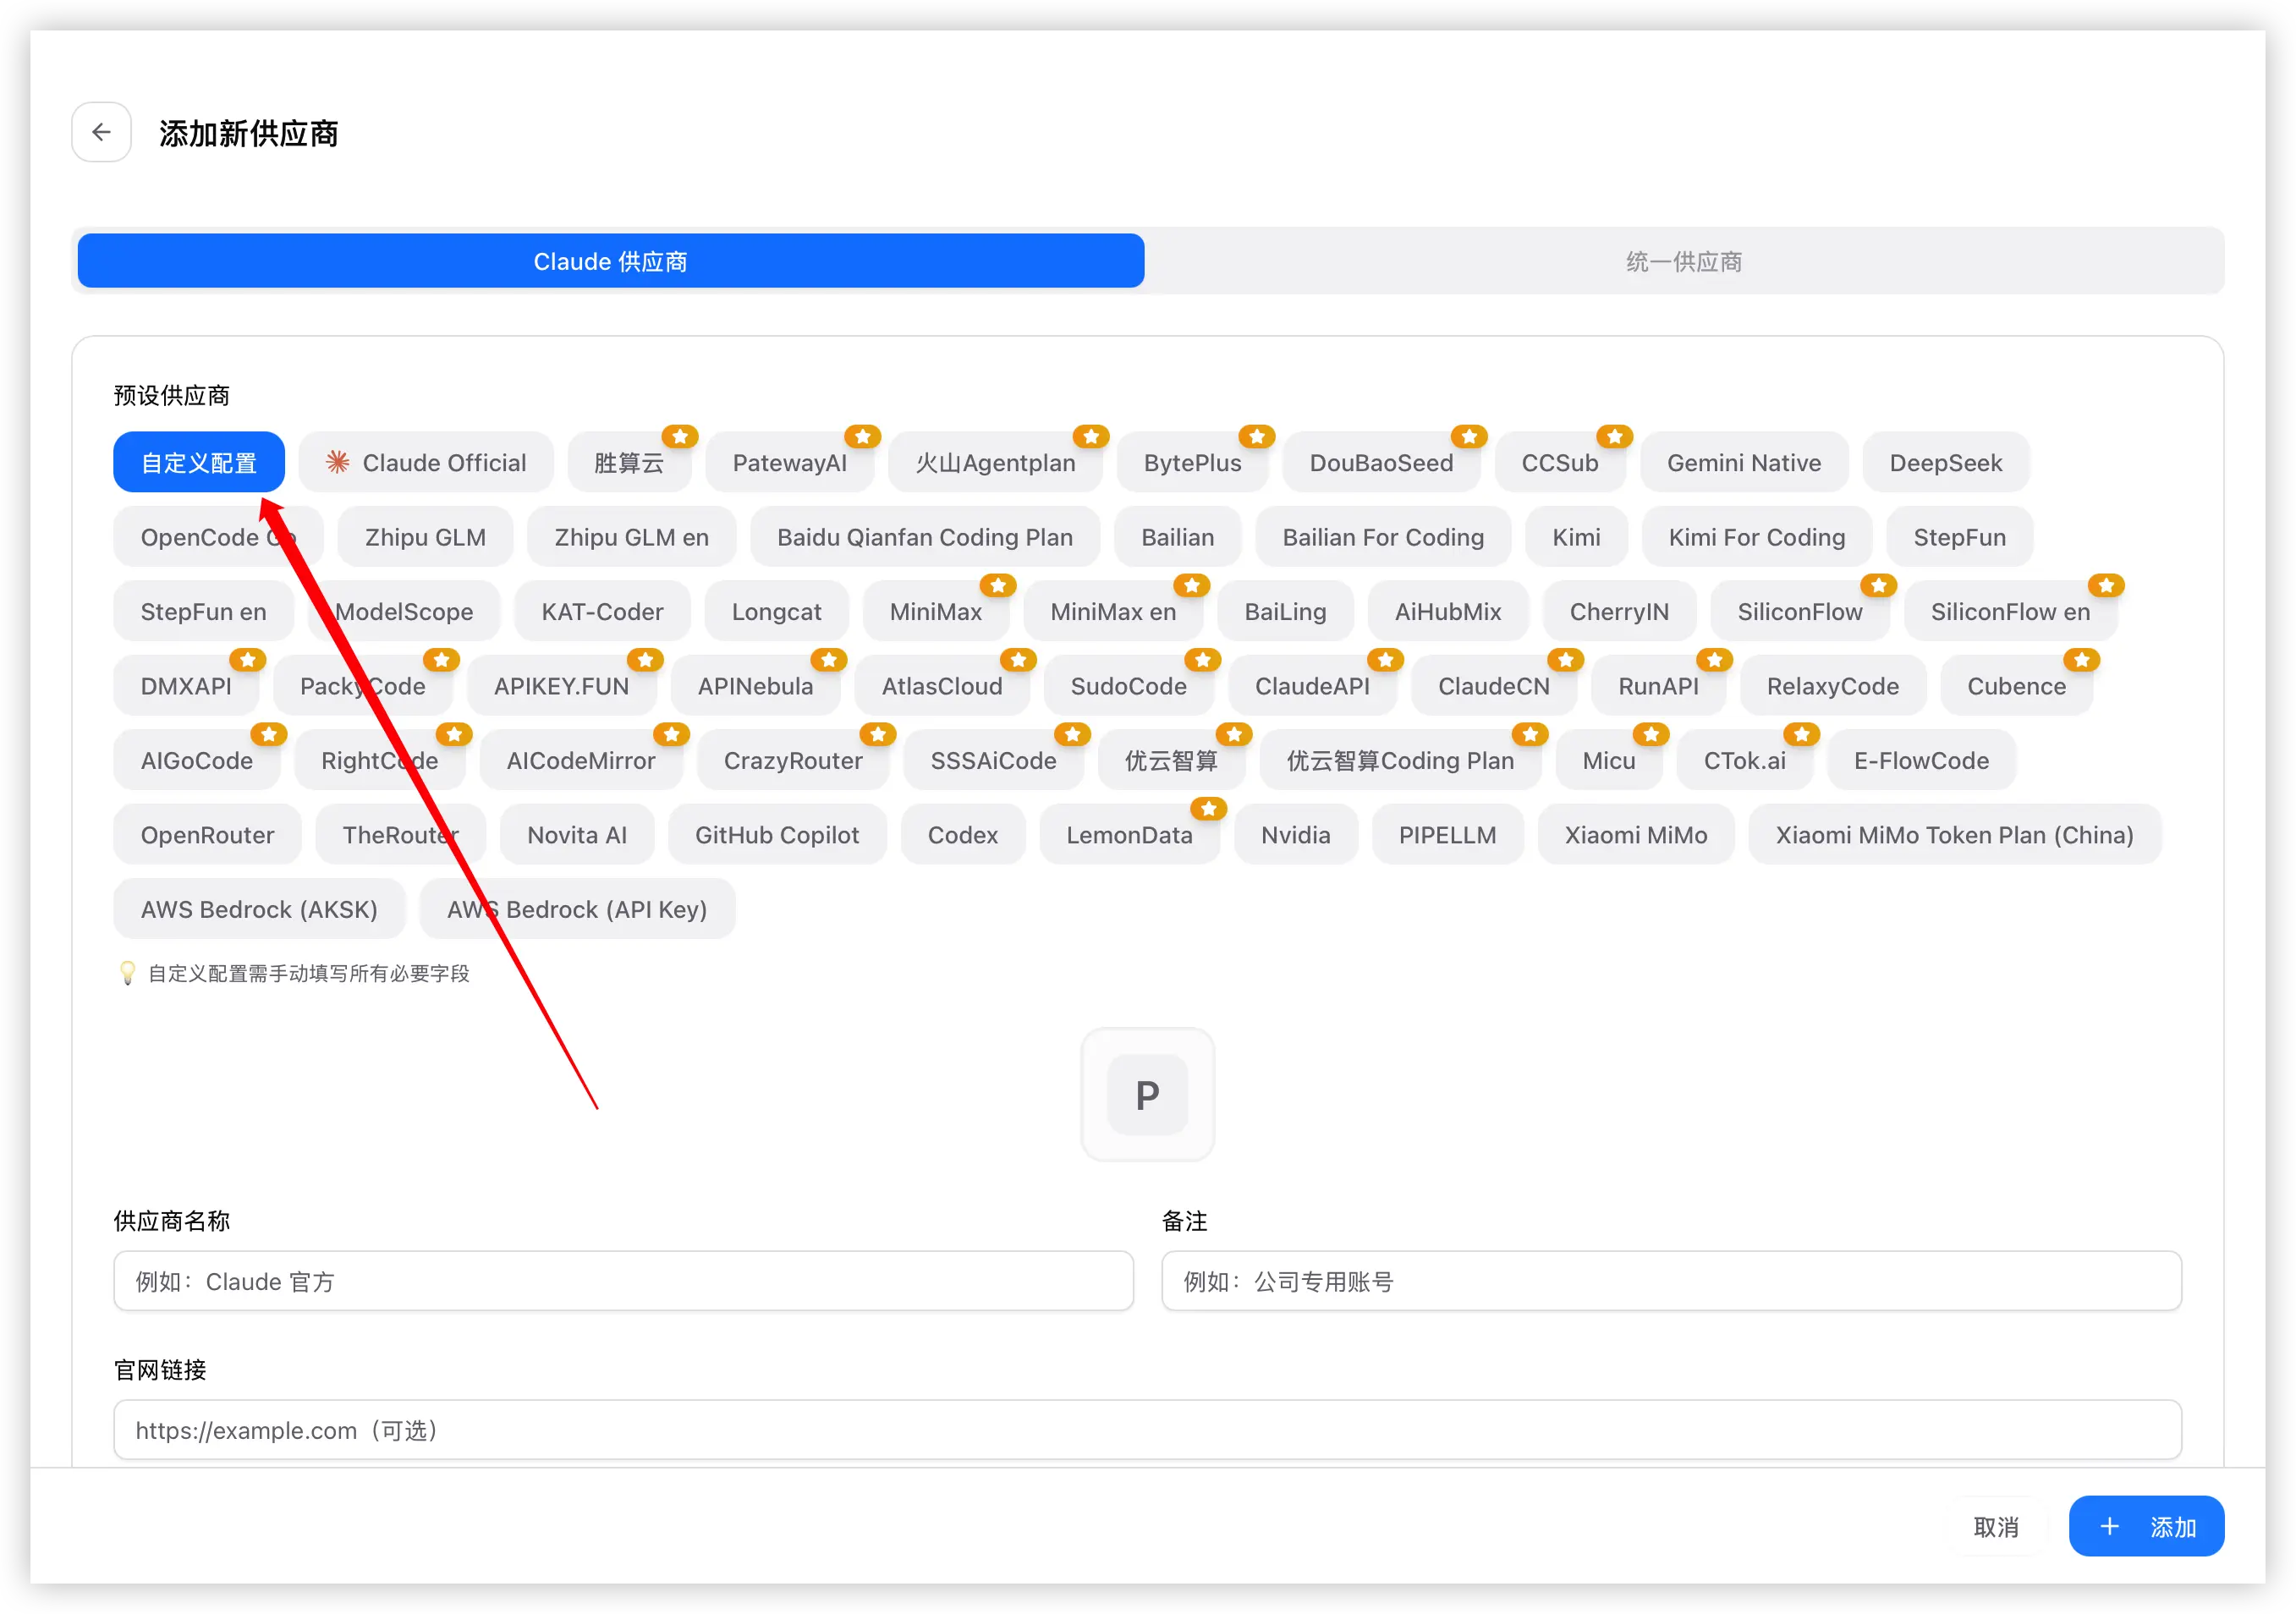2296x1614 pixels.
Task: Click the star badge on PatewayAI
Action: click(862, 436)
